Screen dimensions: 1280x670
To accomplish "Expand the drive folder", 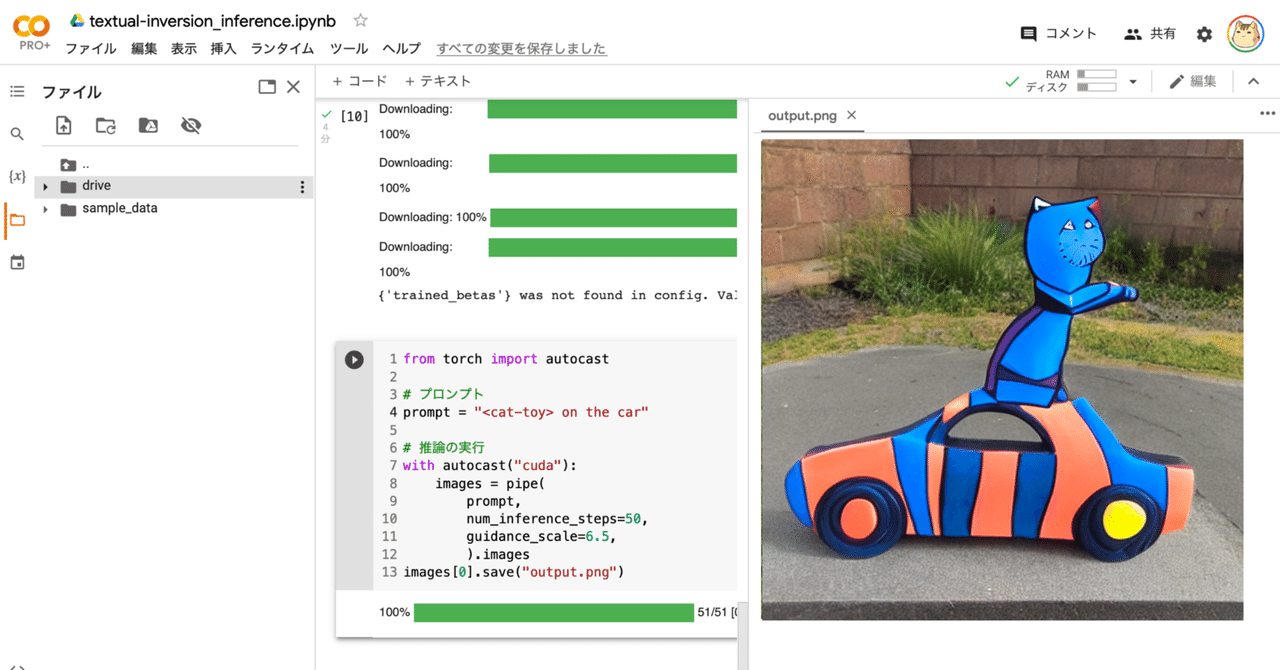I will (x=45, y=185).
